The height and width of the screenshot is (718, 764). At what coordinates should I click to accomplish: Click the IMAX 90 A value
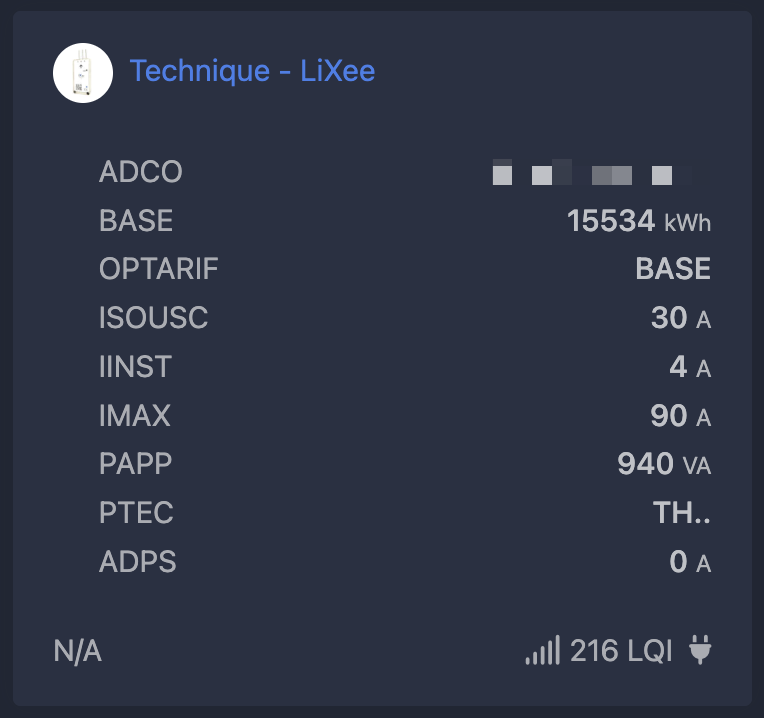680,416
